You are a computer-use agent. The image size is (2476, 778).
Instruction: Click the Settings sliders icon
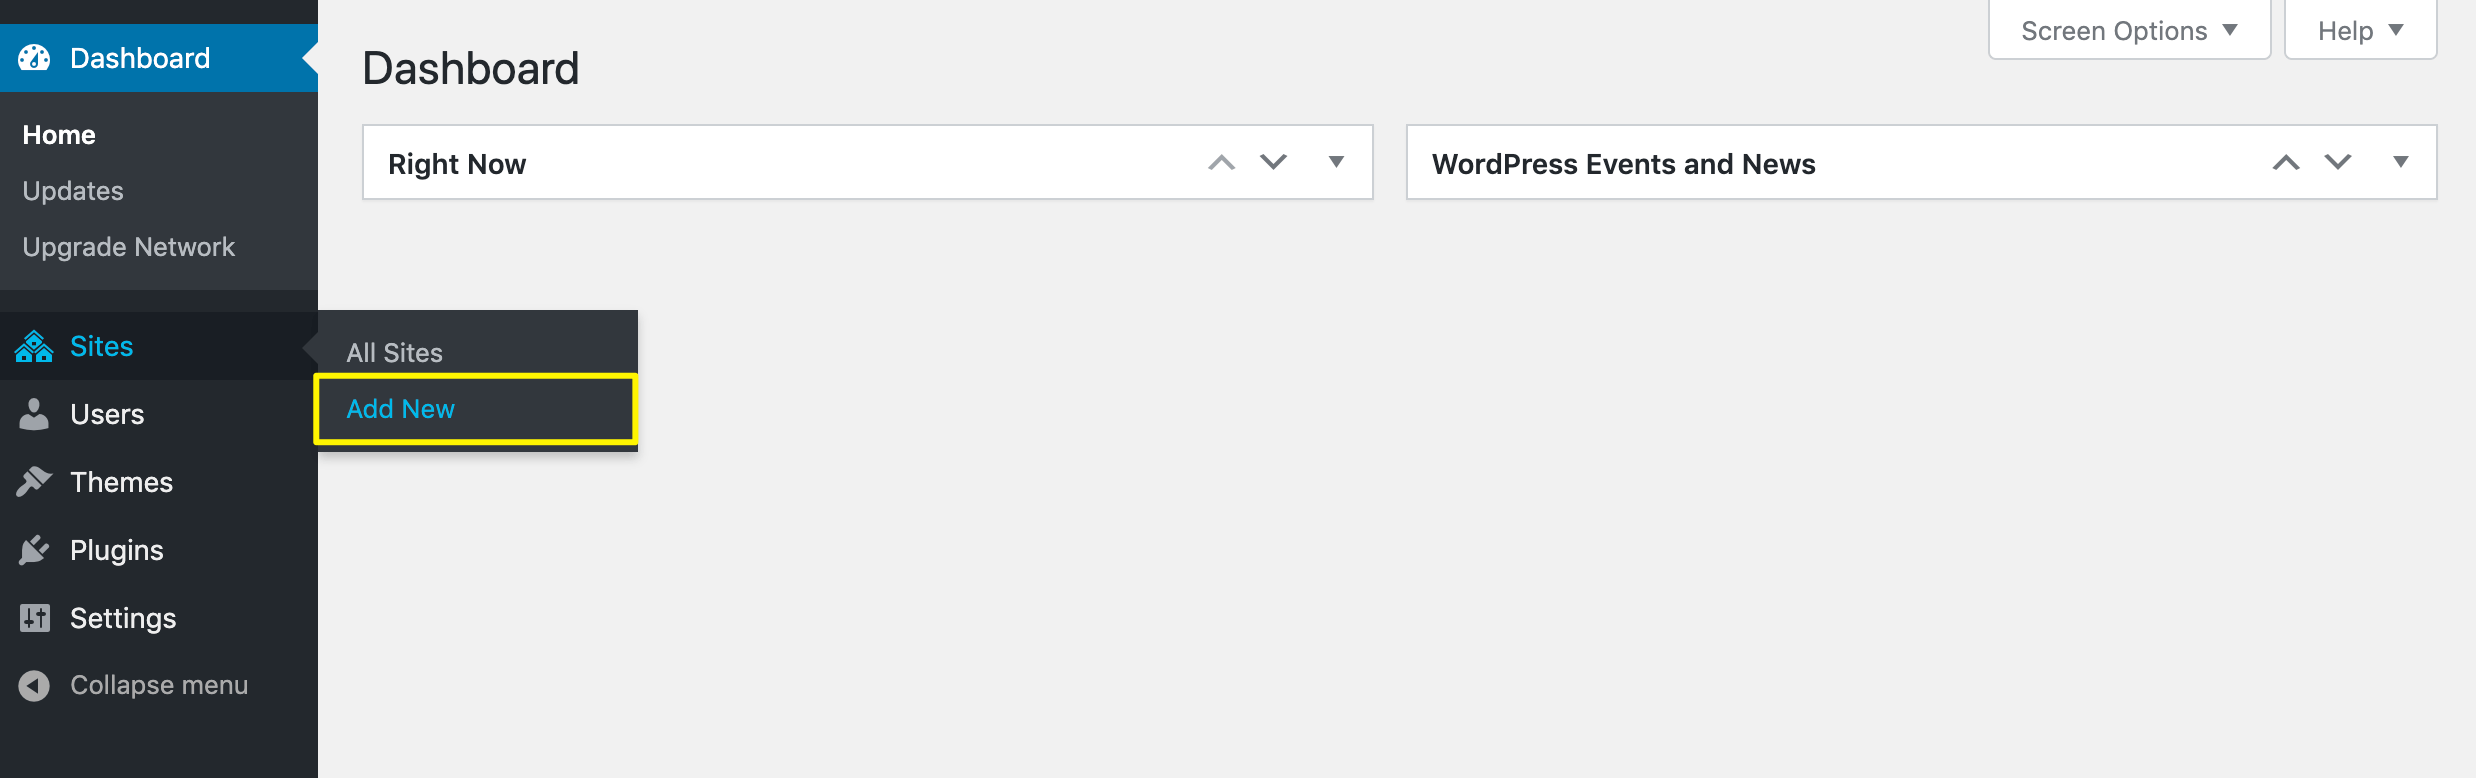click(34, 618)
